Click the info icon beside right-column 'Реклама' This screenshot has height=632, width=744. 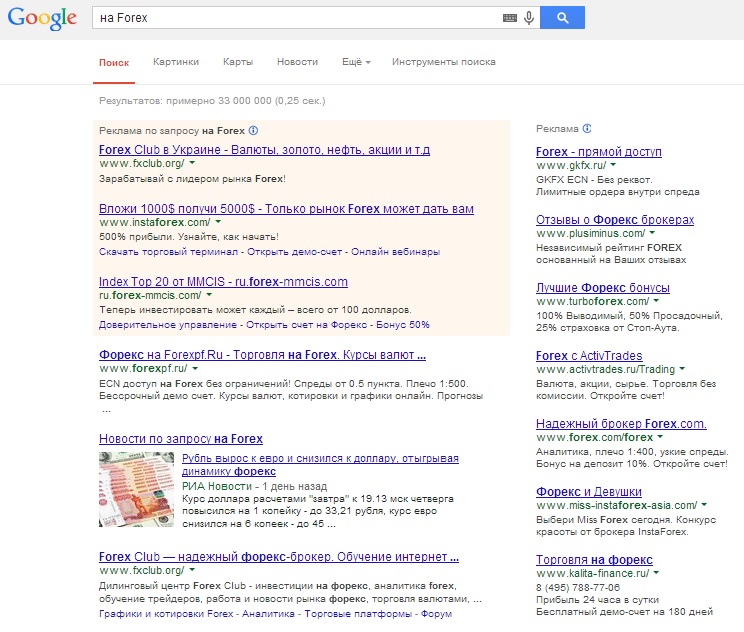(587, 129)
